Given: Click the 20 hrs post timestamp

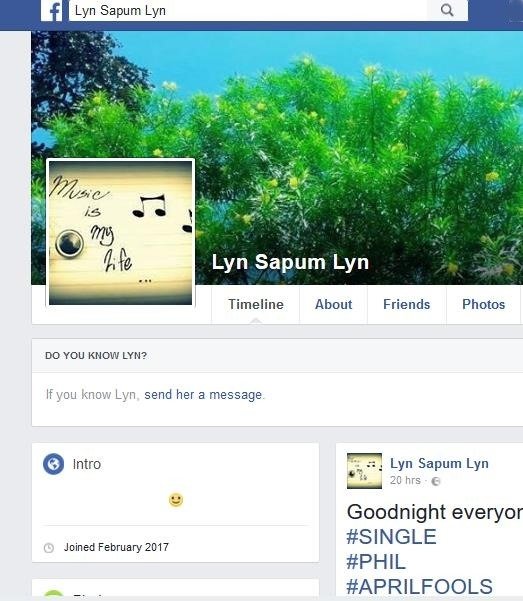Looking at the screenshot, I should (x=405, y=480).
